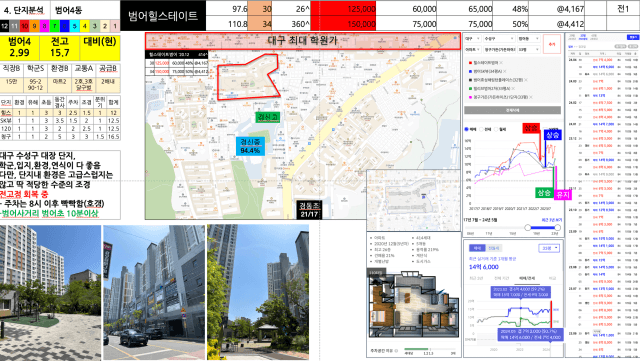Click the gray 전체삭제 bar button
This screenshot has width=640, height=361.
point(512,110)
